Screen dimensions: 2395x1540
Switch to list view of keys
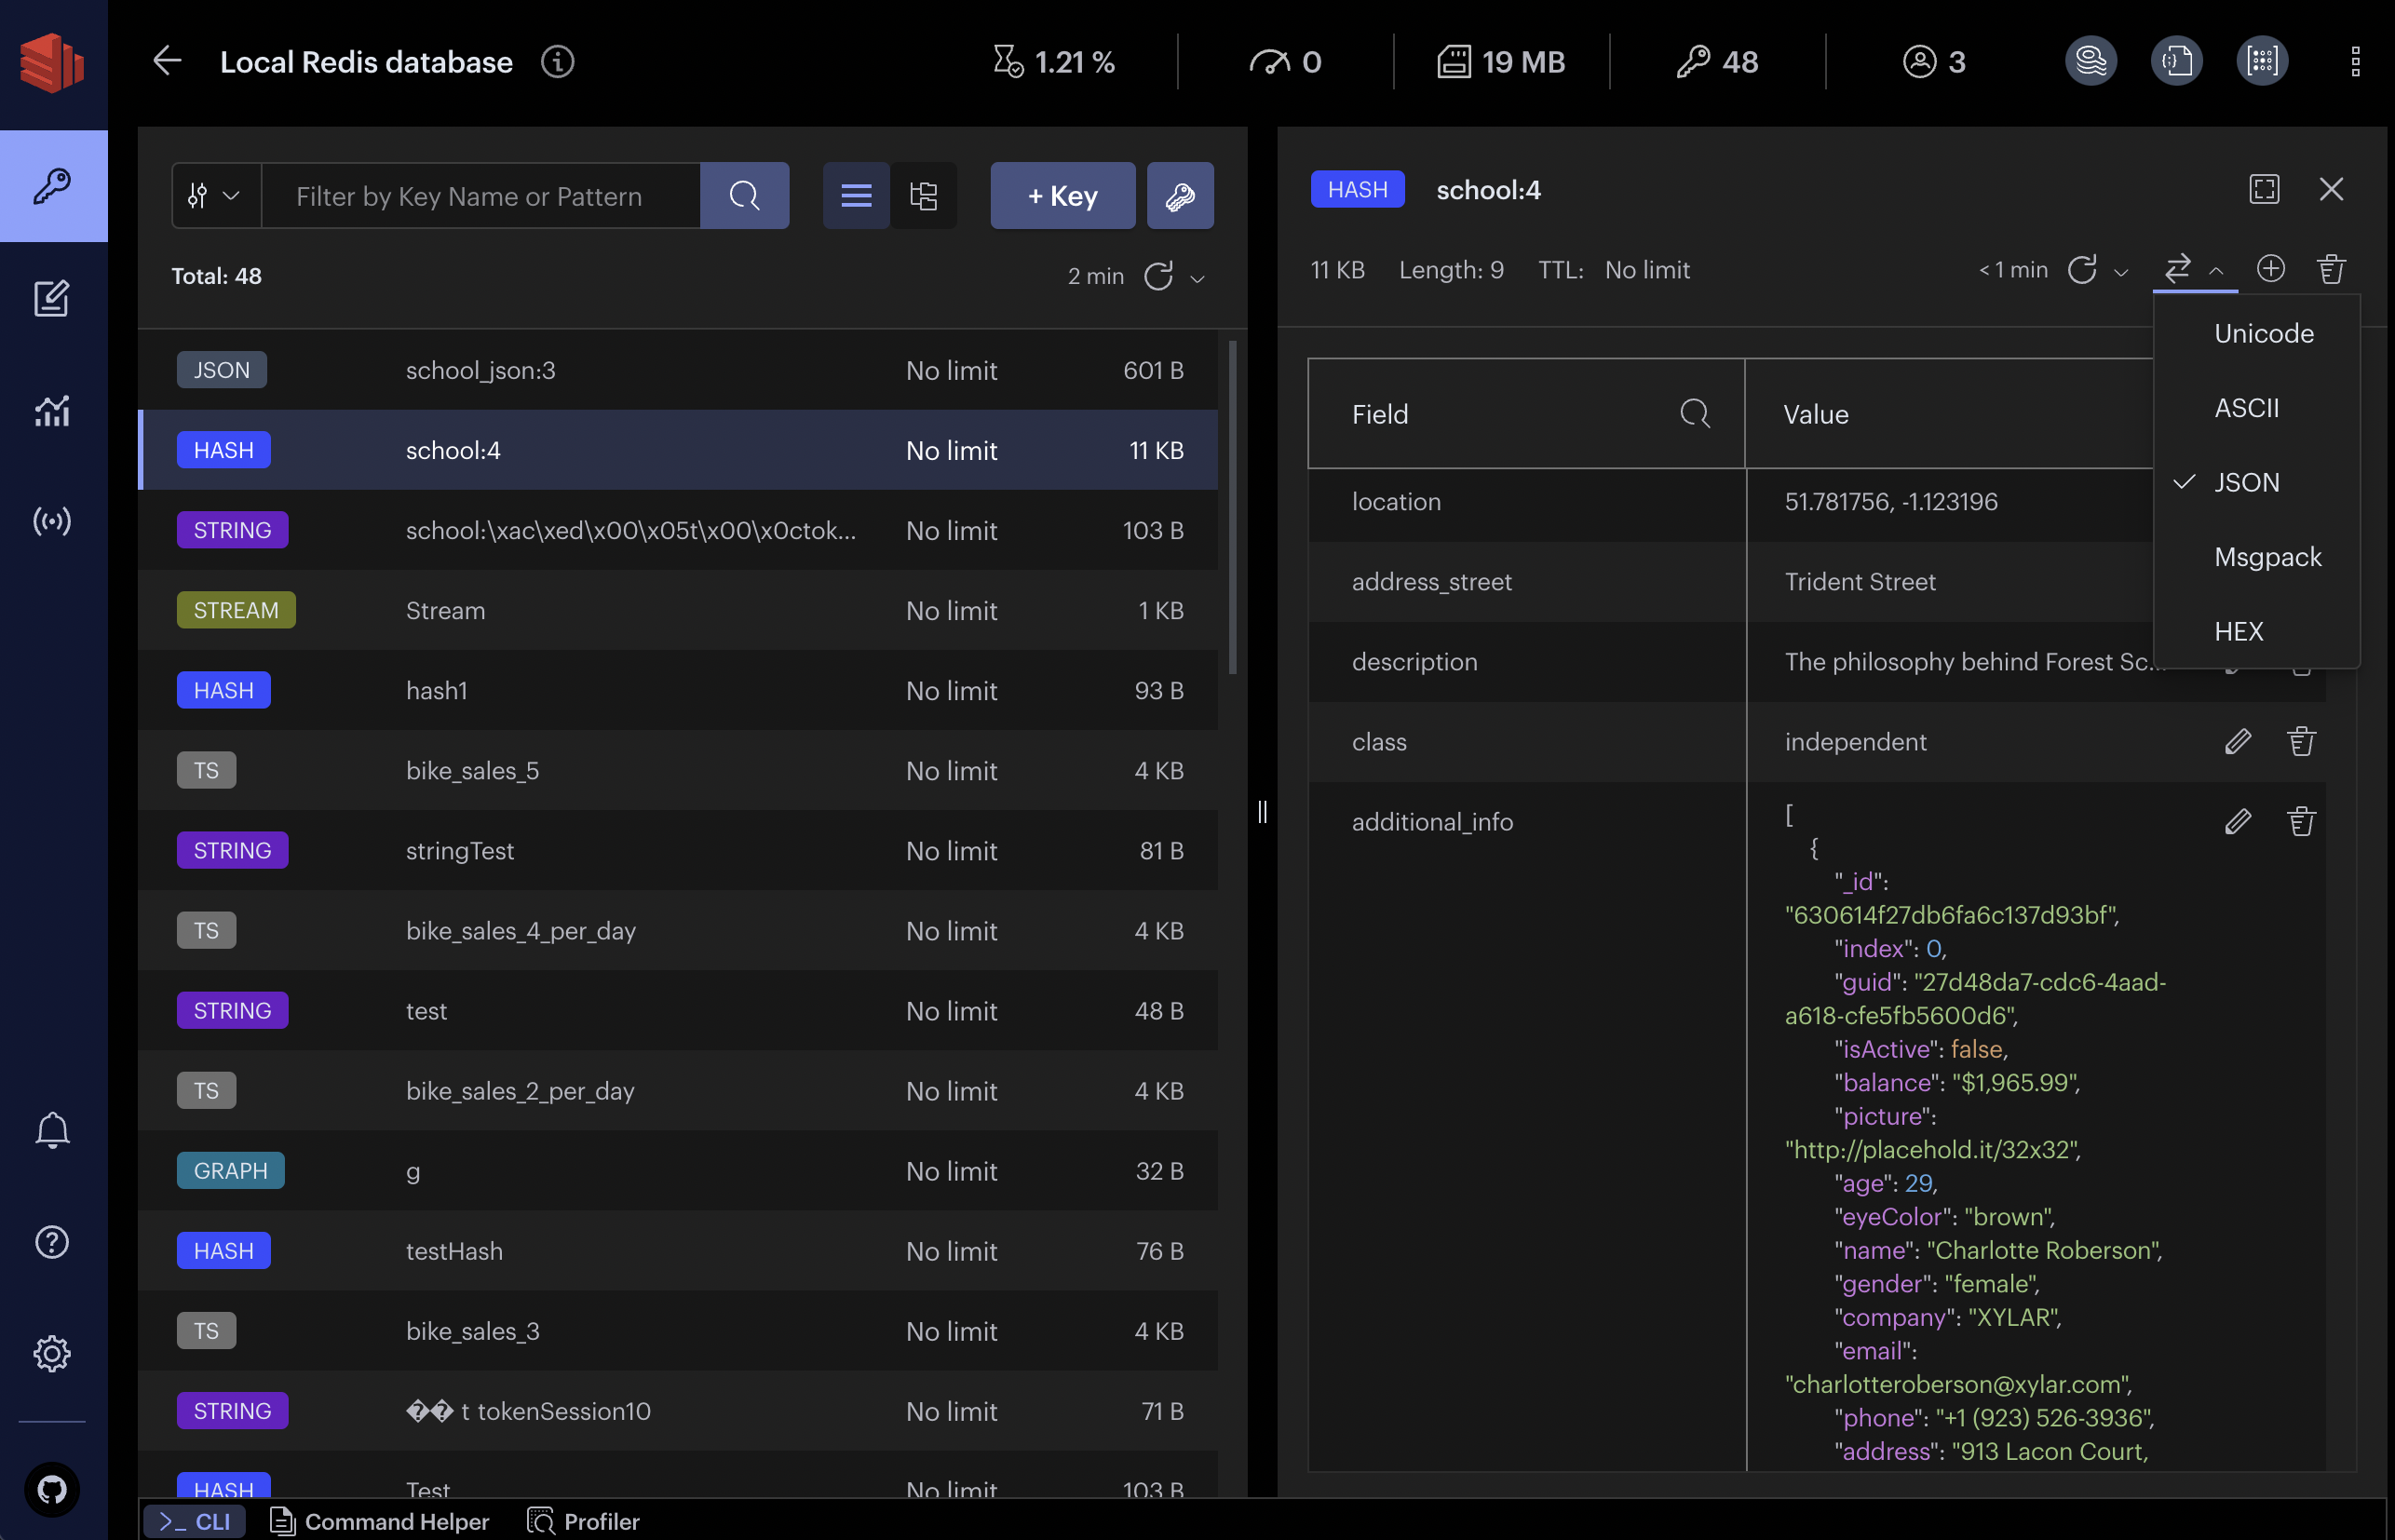pos(856,196)
